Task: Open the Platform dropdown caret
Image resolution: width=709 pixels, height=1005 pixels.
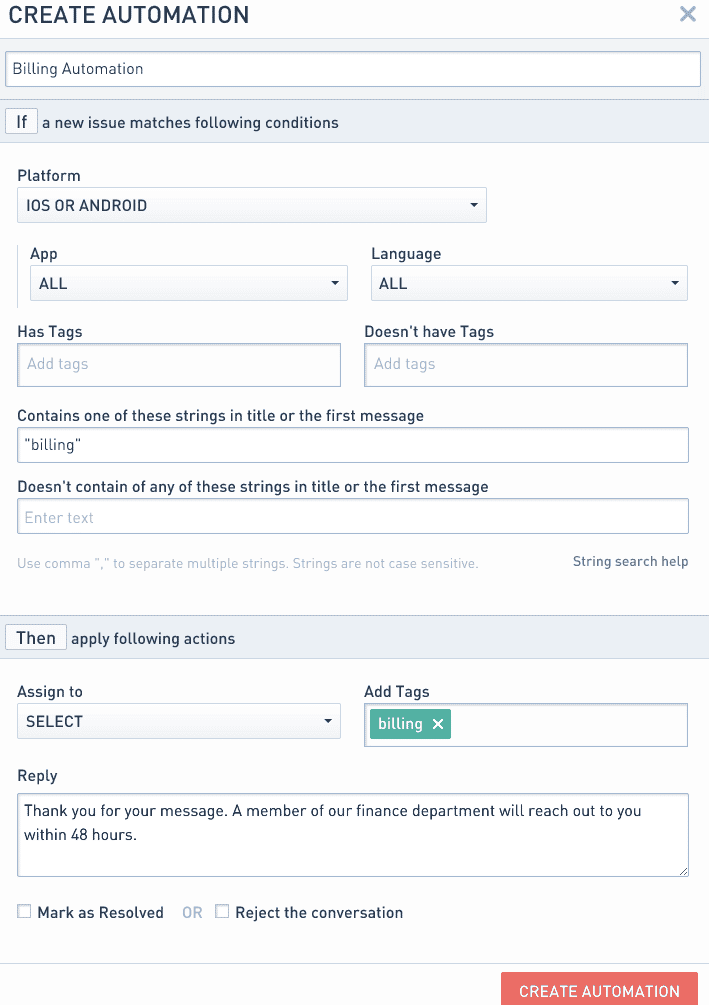Action: (473, 204)
